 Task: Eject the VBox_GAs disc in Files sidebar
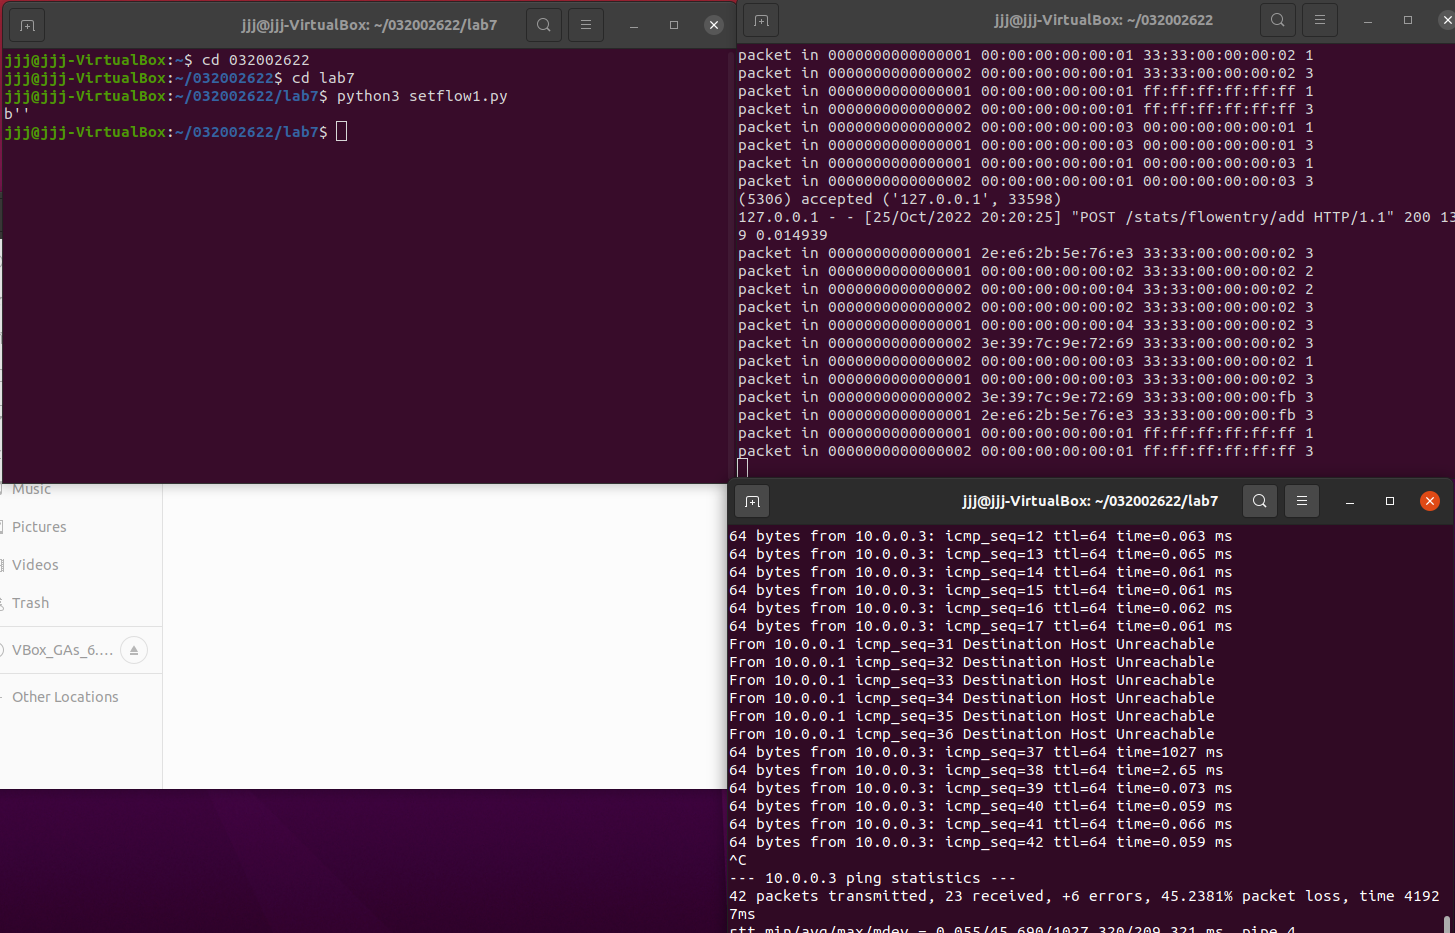(x=134, y=650)
